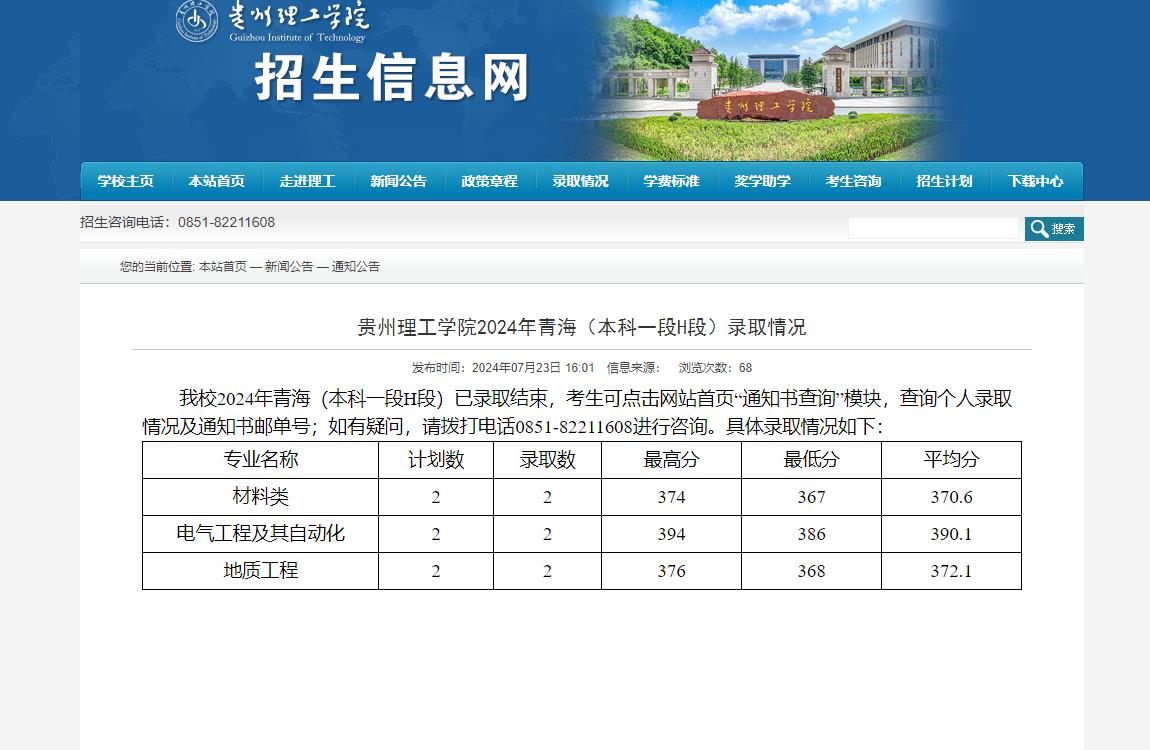Screen dimensions: 1150x750
Task: Select 新闻公告 in the navigation bar
Action: point(398,181)
